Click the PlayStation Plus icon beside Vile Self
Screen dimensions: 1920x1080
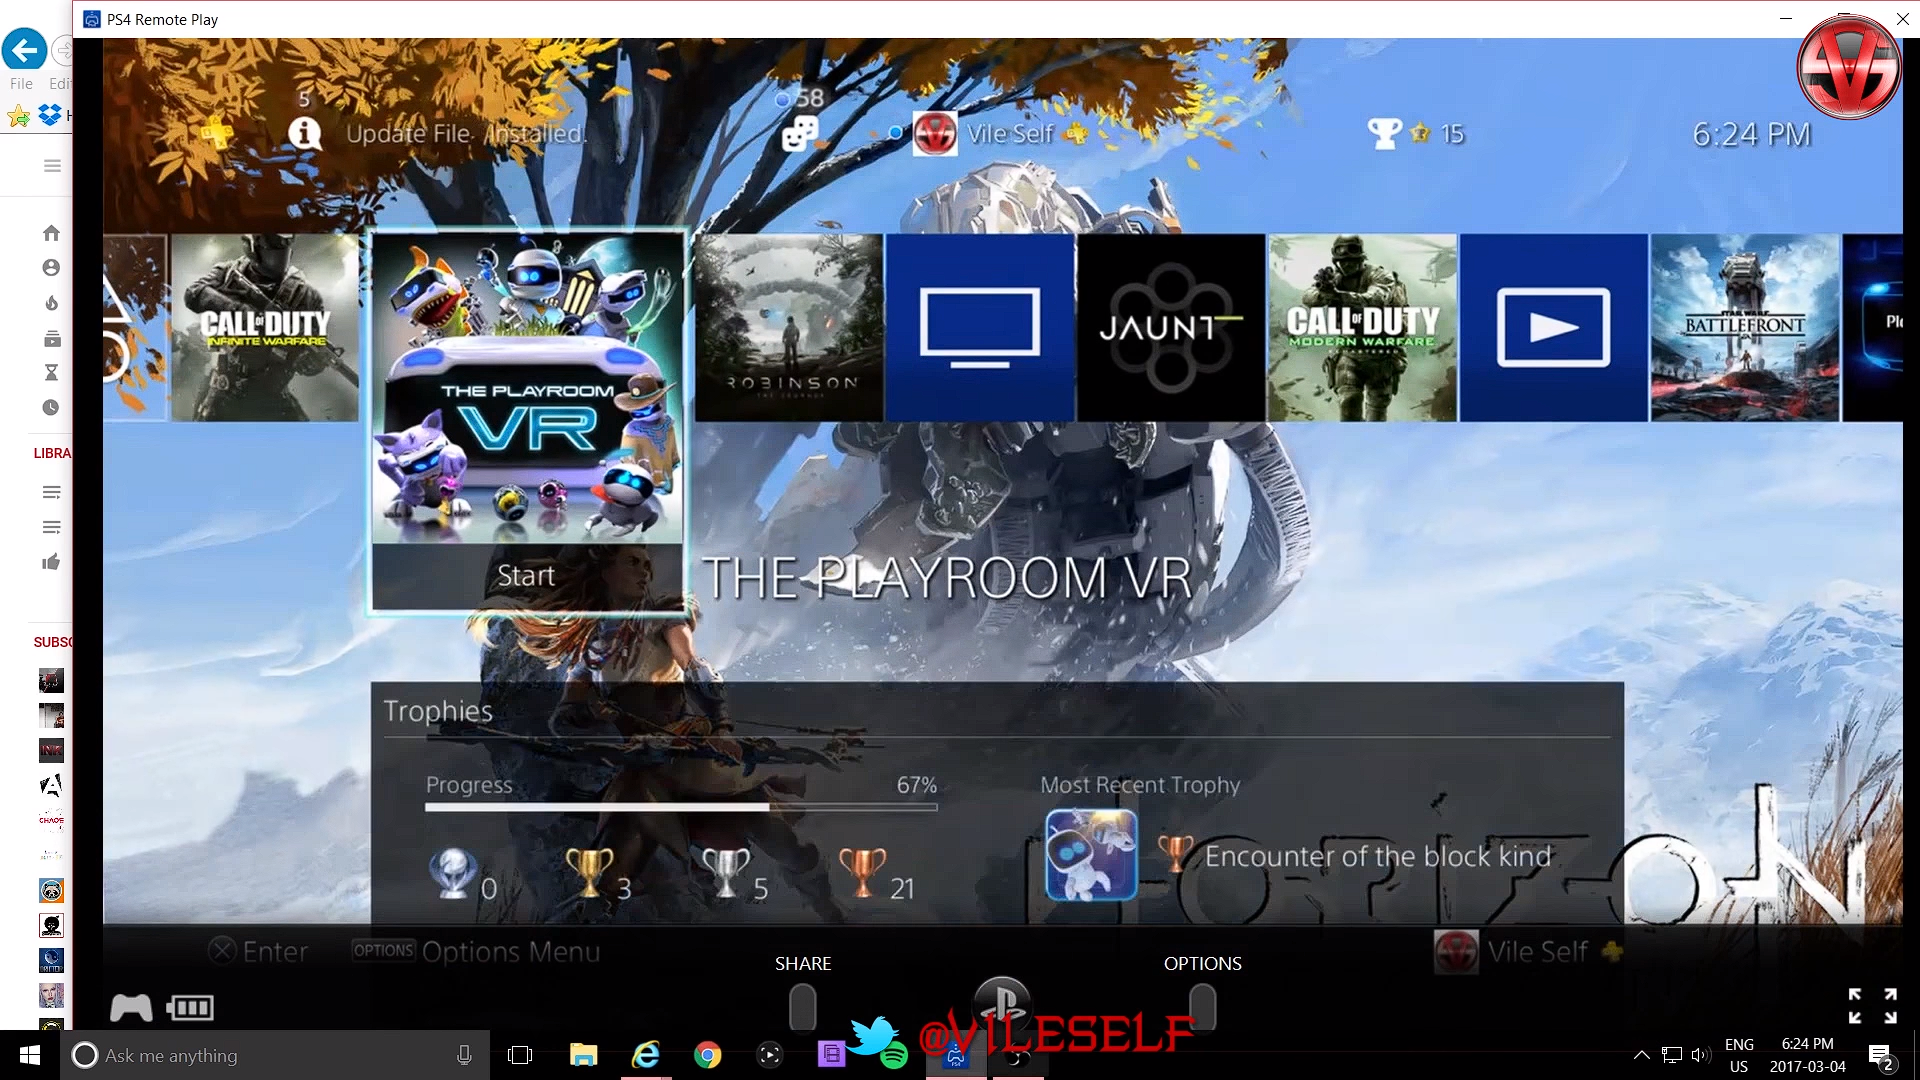coord(1077,133)
